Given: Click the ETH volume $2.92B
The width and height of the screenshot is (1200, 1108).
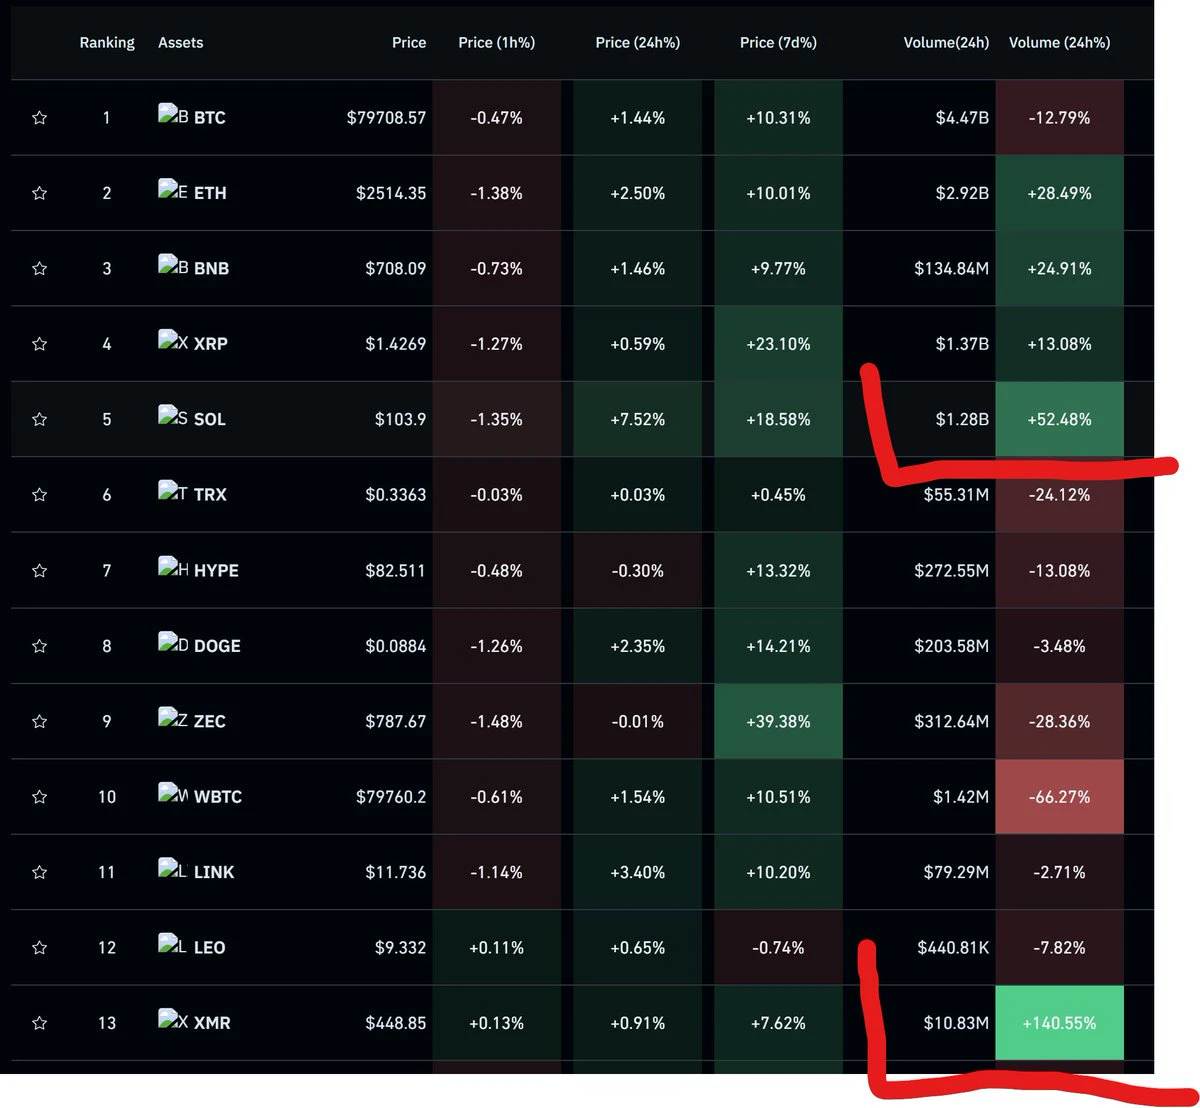Looking at the screenshot, I should coord(962,193).
